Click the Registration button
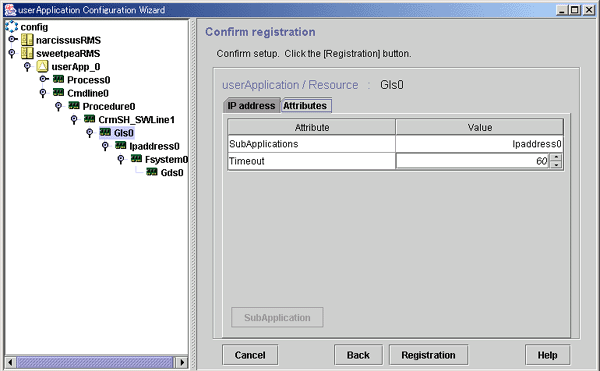 coord(428,355)
